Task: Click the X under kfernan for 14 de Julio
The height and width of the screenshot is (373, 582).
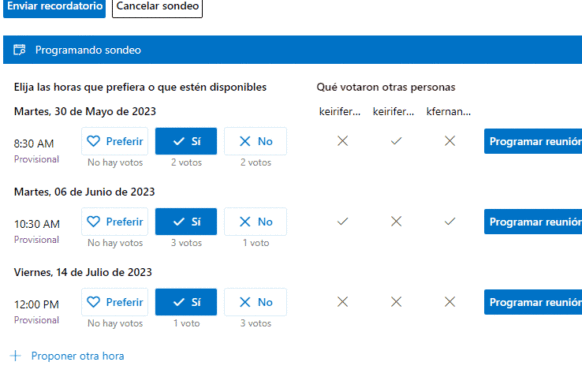Action: click(x=450, y=302)
